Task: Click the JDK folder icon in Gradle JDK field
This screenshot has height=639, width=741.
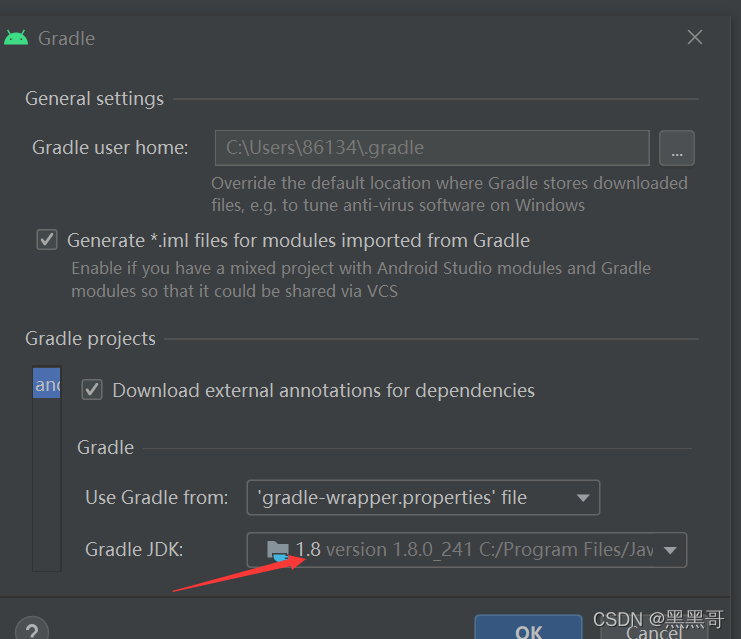Action: click(278, 551)
